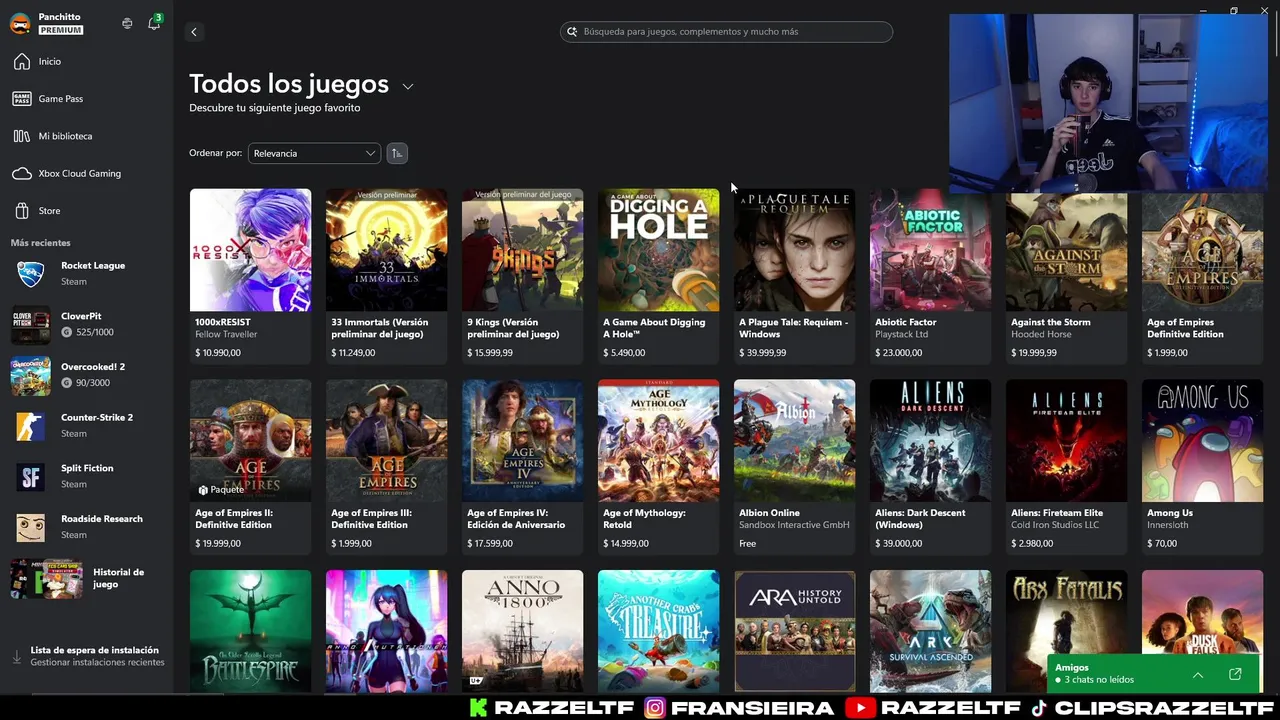Open the 9 Kings game tile

[x=522, y=275]
